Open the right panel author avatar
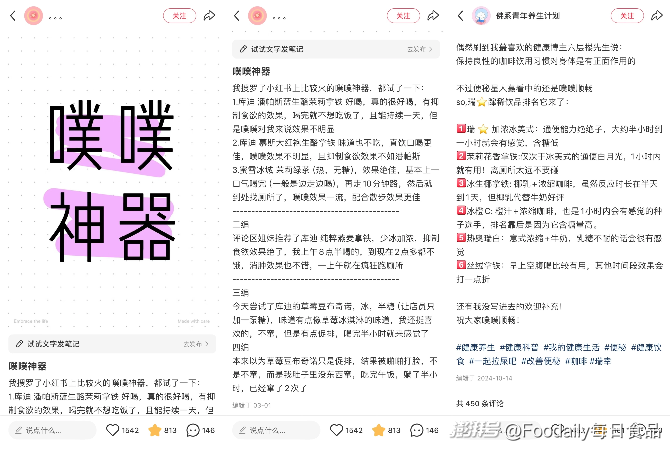This screenshot has height=450, width=670. 481,16
